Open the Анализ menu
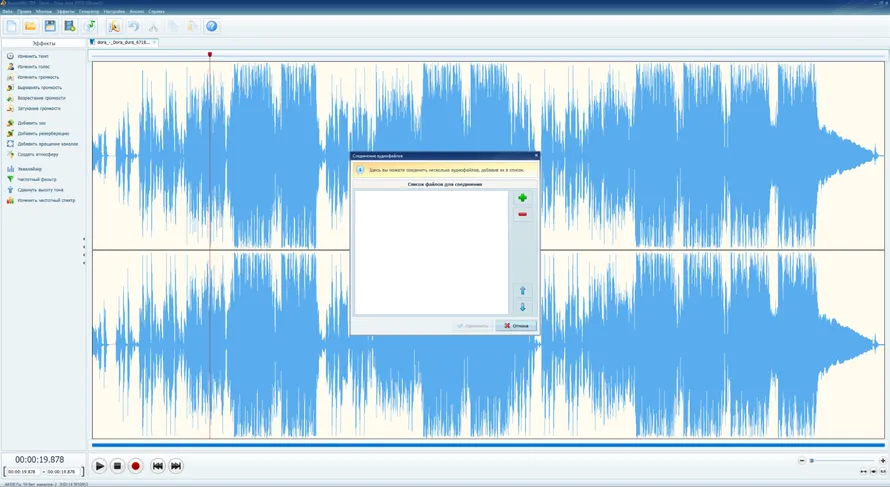The image size is (890, 487). tap(137, 11)
